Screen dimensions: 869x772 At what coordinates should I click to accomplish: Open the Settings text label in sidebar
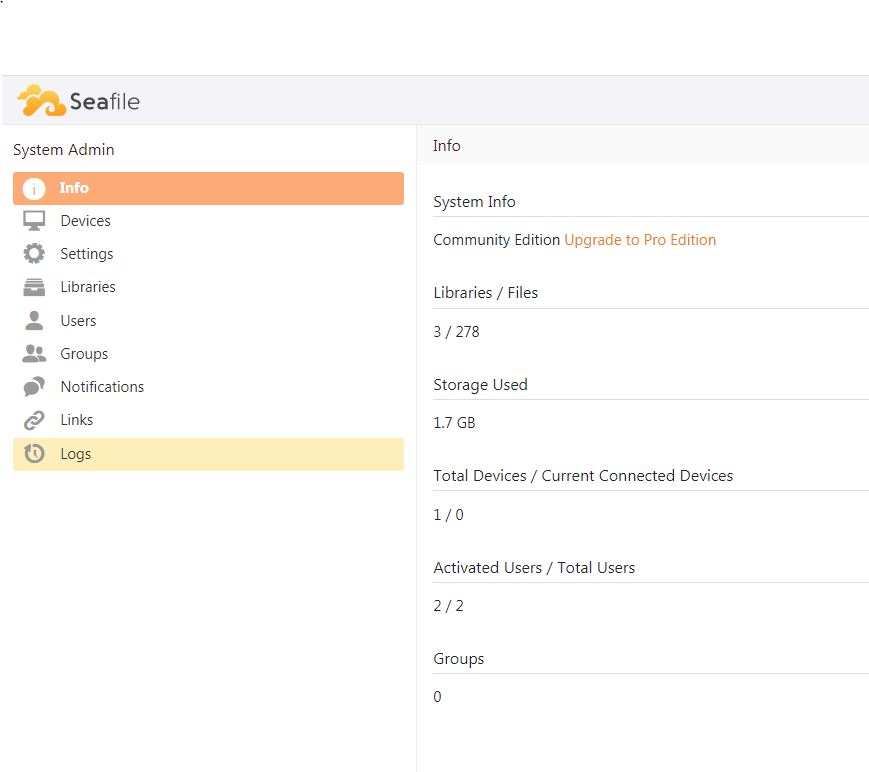[86, 254]
